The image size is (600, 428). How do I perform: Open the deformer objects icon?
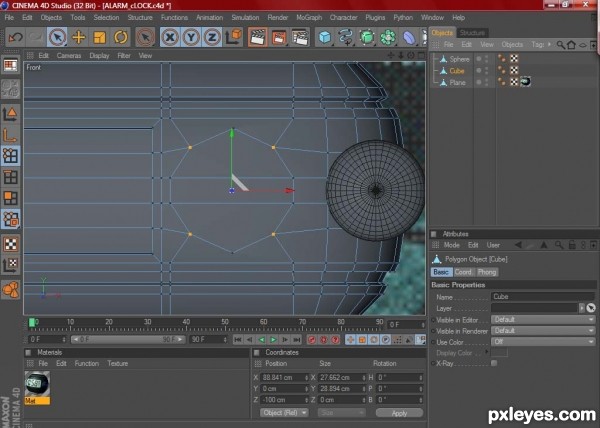(409, 37)
